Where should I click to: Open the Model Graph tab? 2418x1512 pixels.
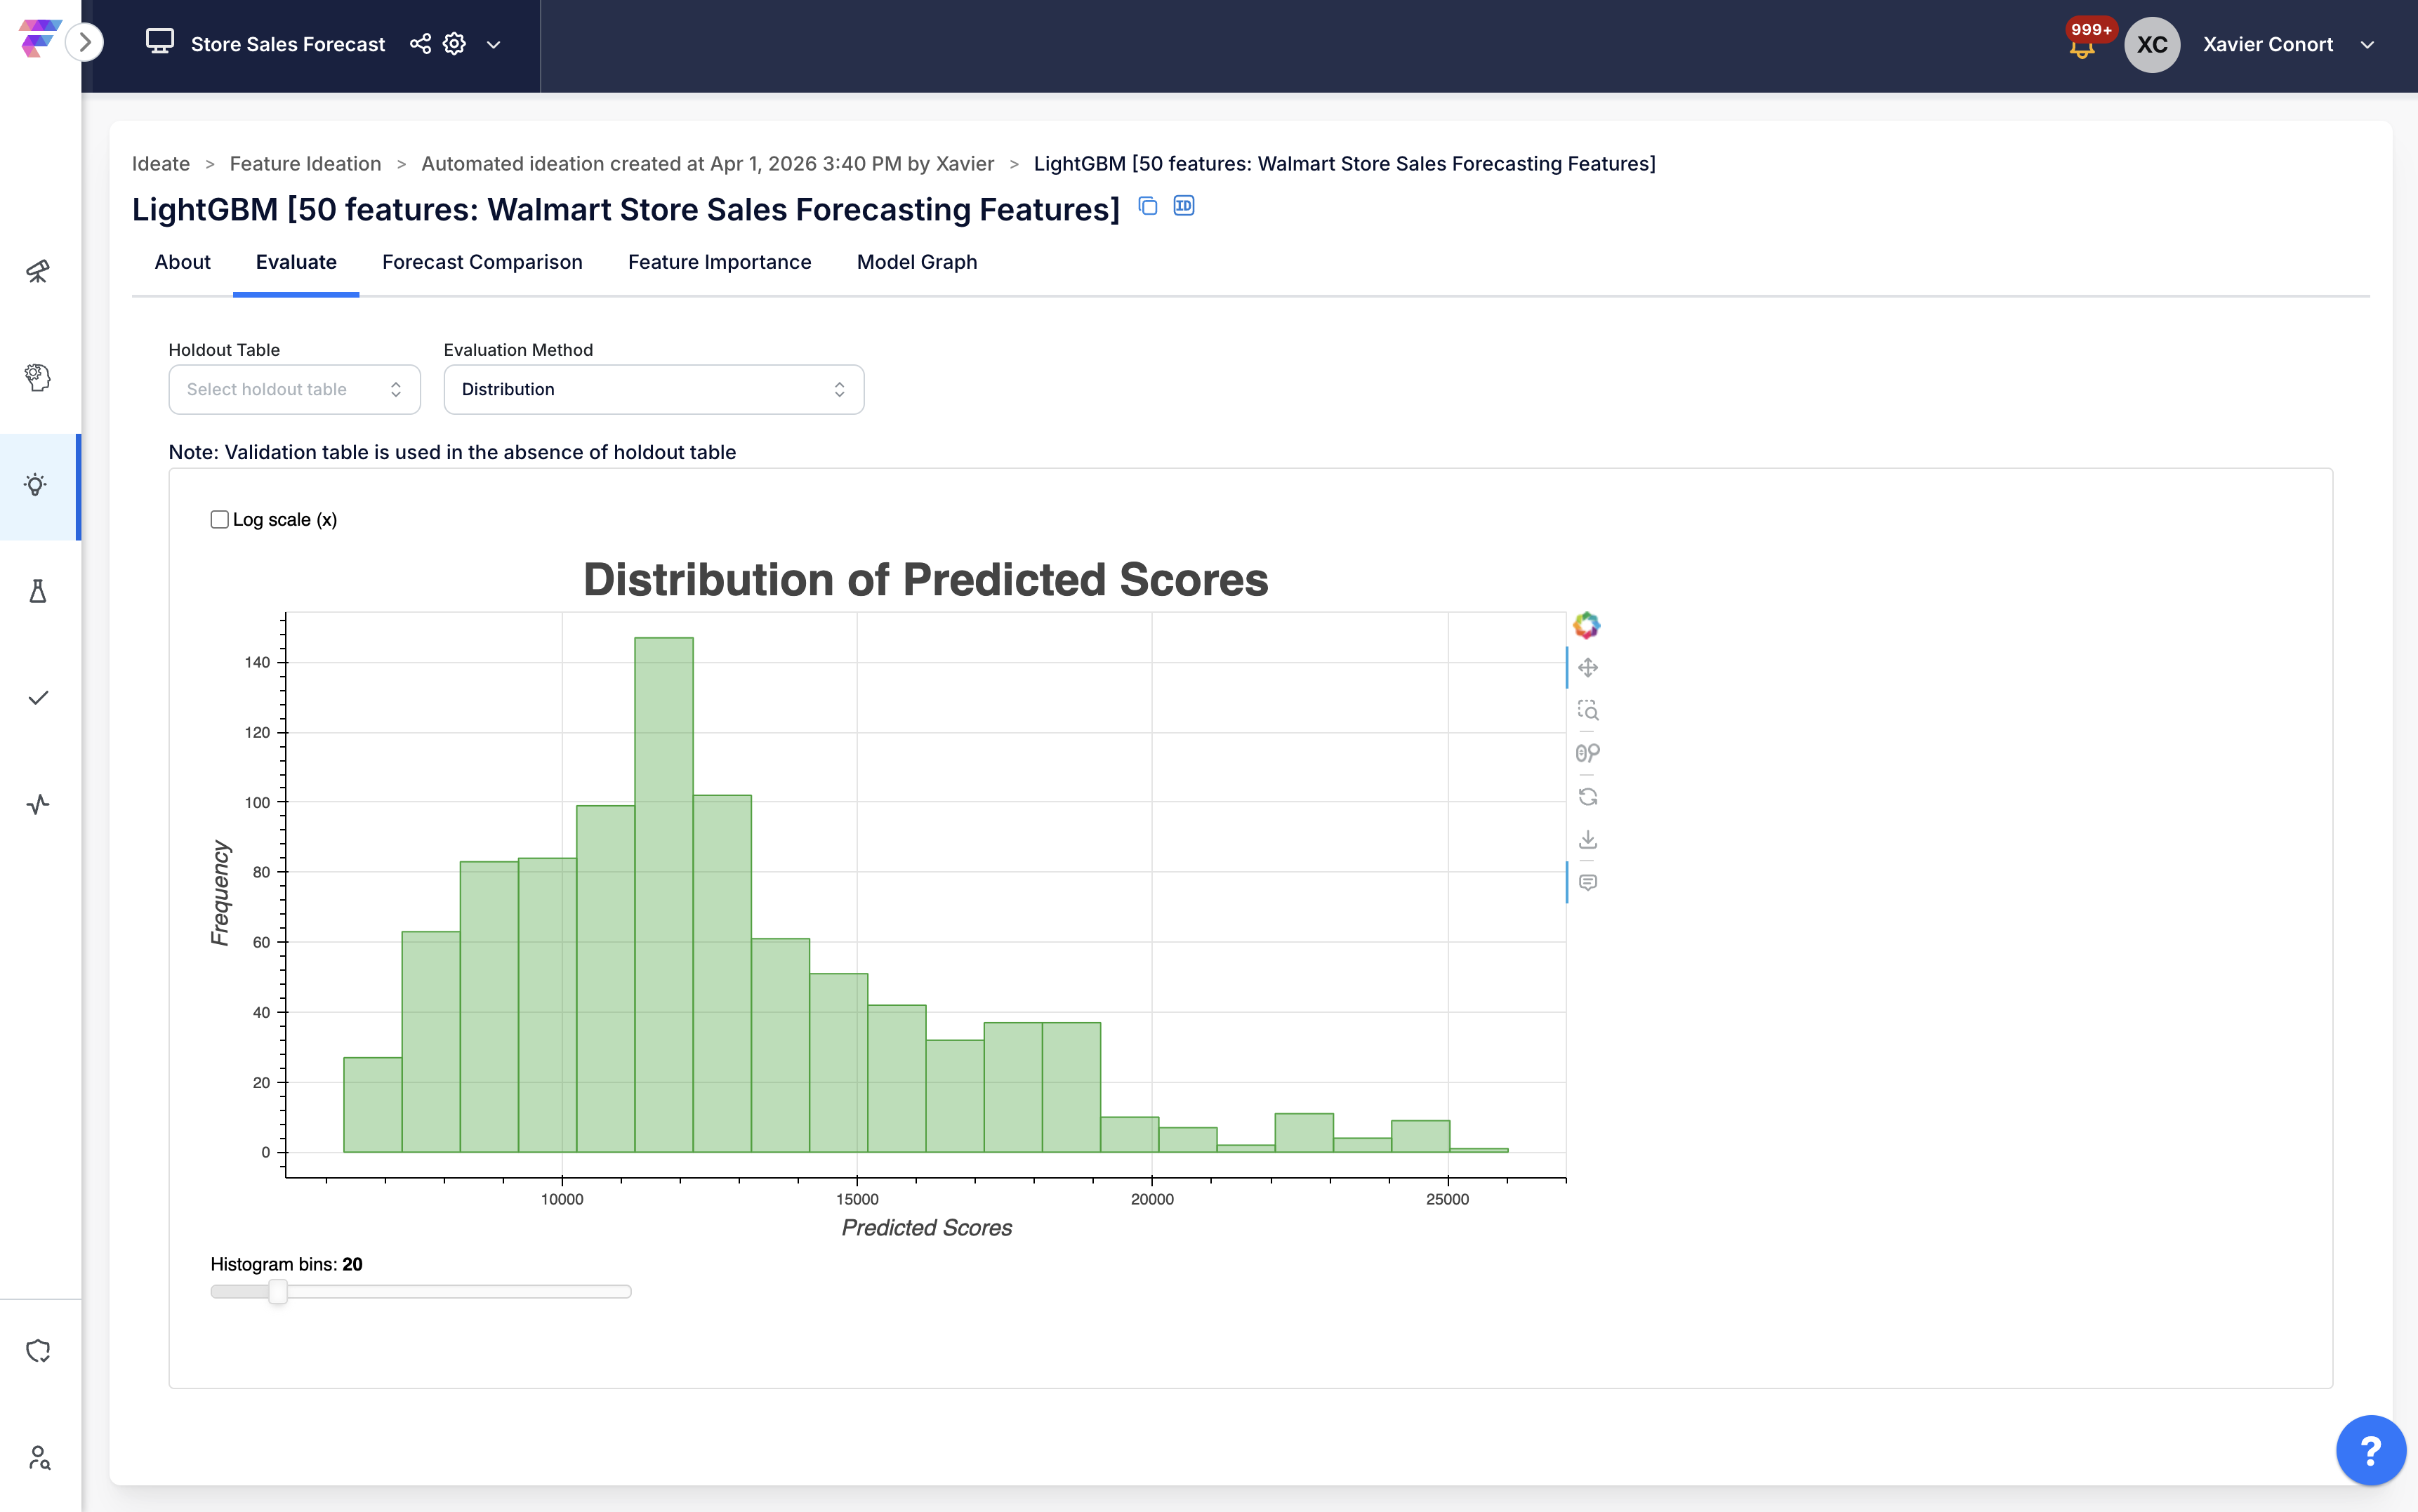click(x=916, y=262)
